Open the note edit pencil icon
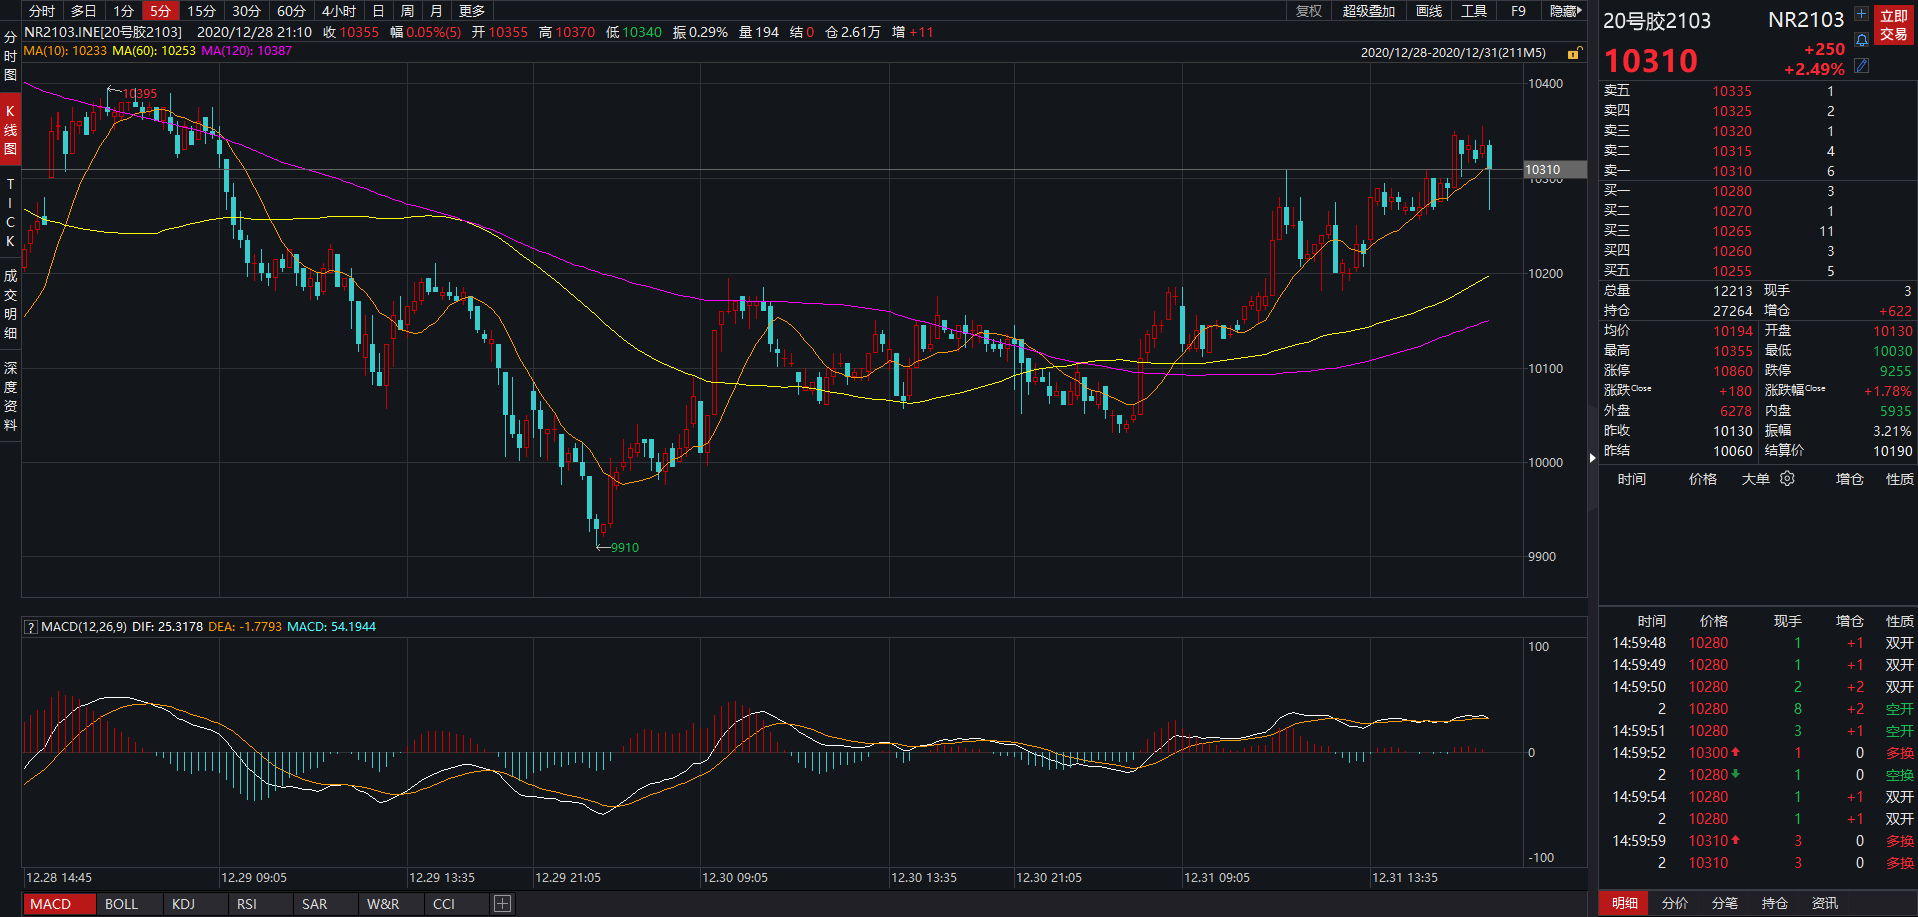Viewport: 1918px width, 917px height. [1861, 66]
